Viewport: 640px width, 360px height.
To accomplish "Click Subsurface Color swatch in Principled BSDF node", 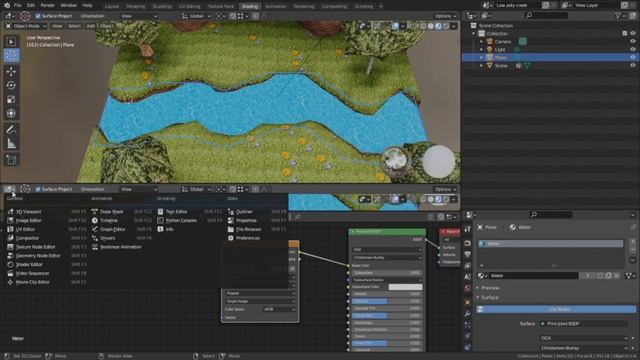I will 405,287.
